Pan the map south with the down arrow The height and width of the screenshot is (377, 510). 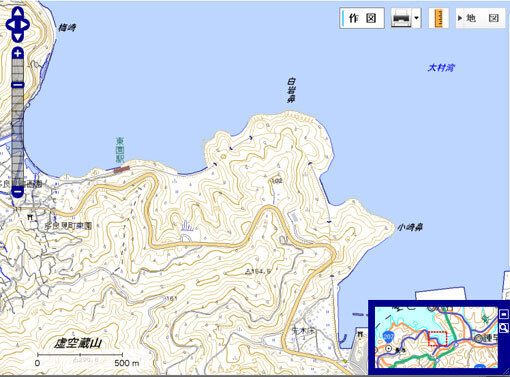point(18,36)
